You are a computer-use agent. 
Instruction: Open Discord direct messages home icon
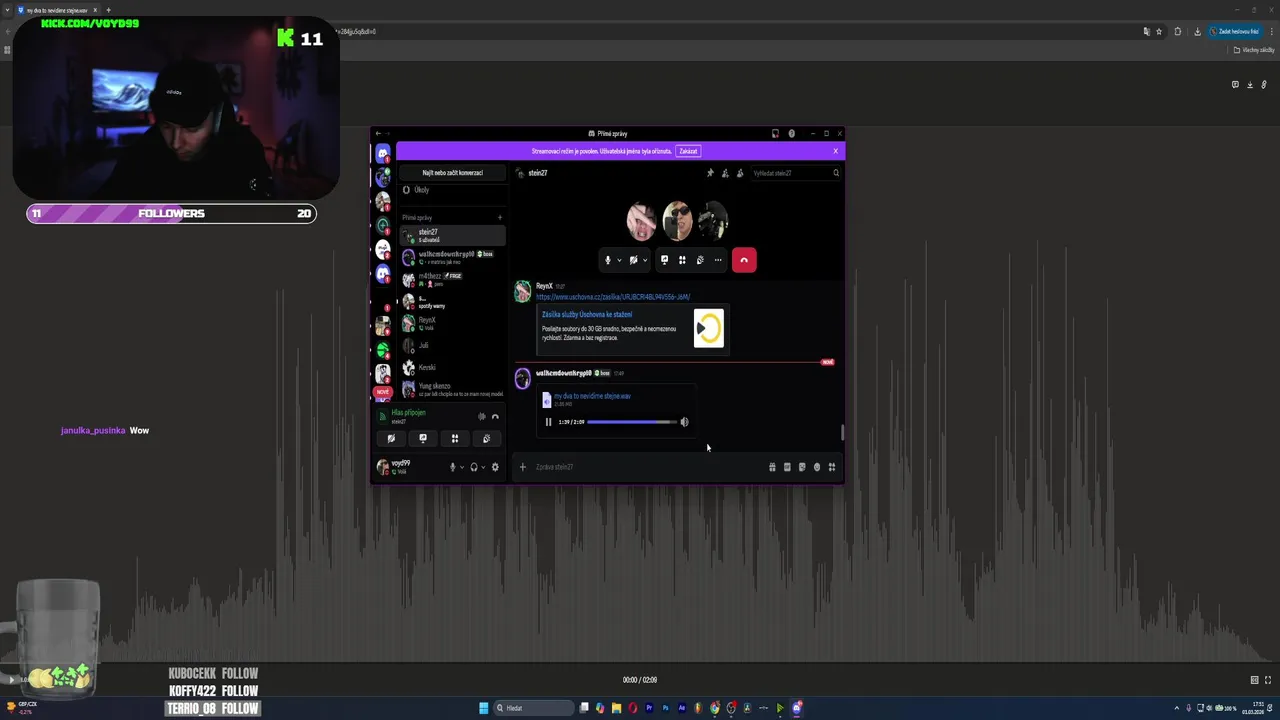(x=382, y=154)
